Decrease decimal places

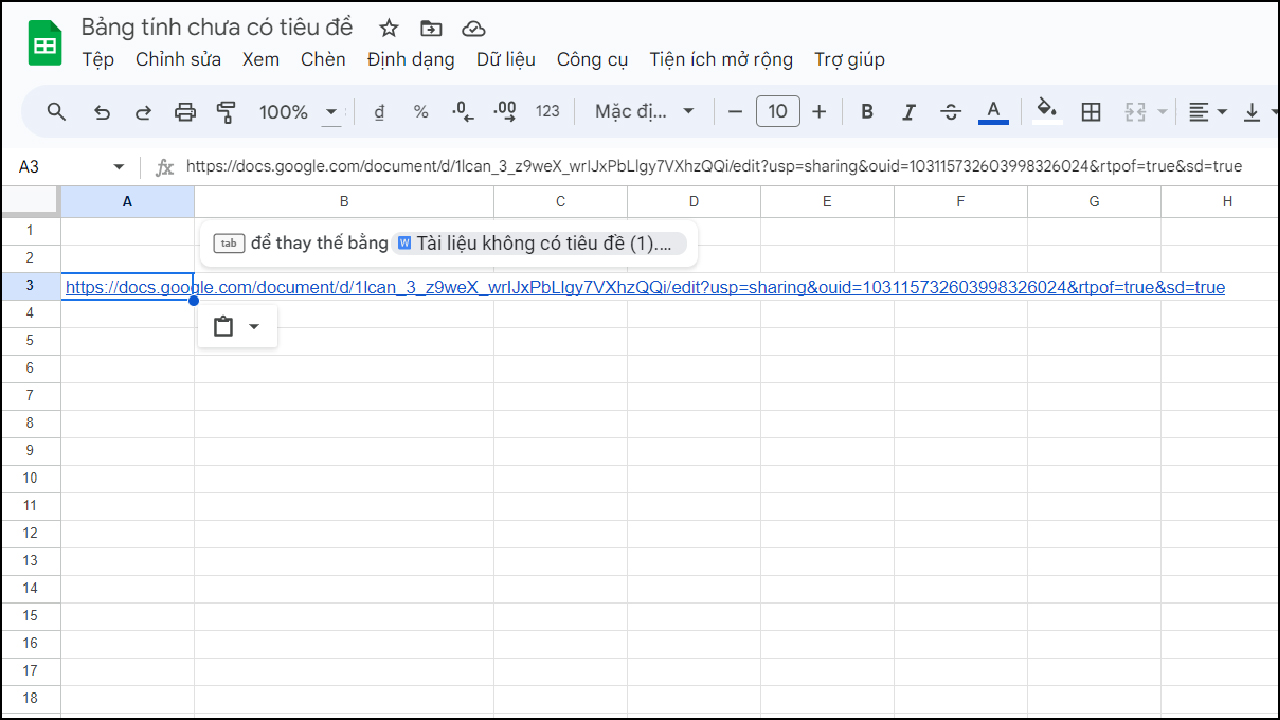point(463,112)
